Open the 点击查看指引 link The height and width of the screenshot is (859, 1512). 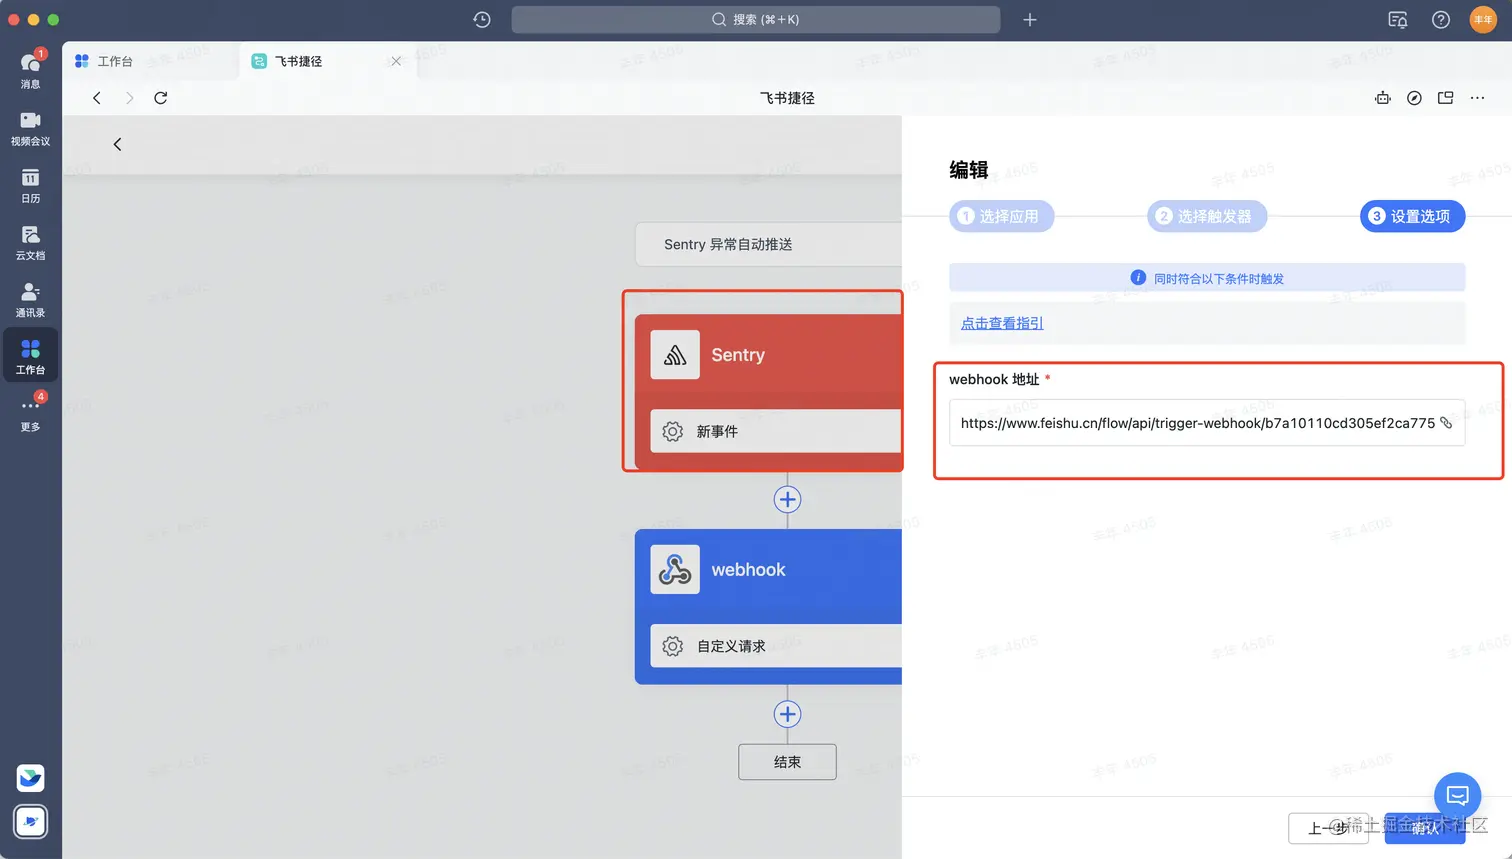(x=1002, y=323)
